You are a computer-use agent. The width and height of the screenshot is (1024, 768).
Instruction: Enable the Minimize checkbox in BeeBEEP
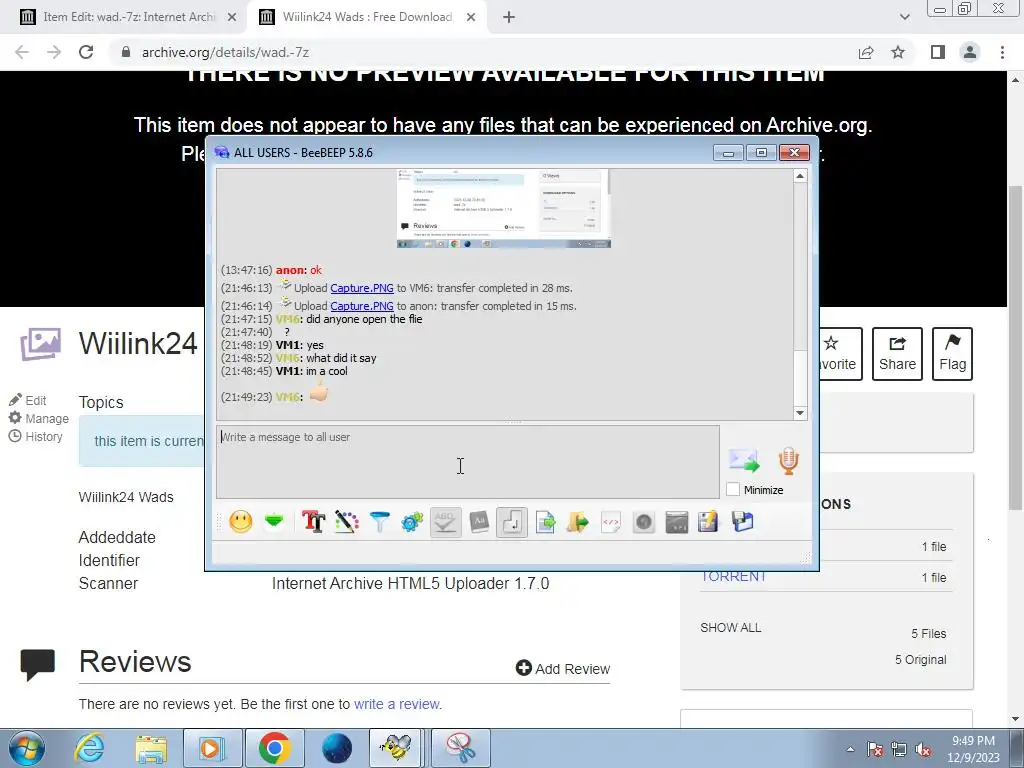coord(733,489)
